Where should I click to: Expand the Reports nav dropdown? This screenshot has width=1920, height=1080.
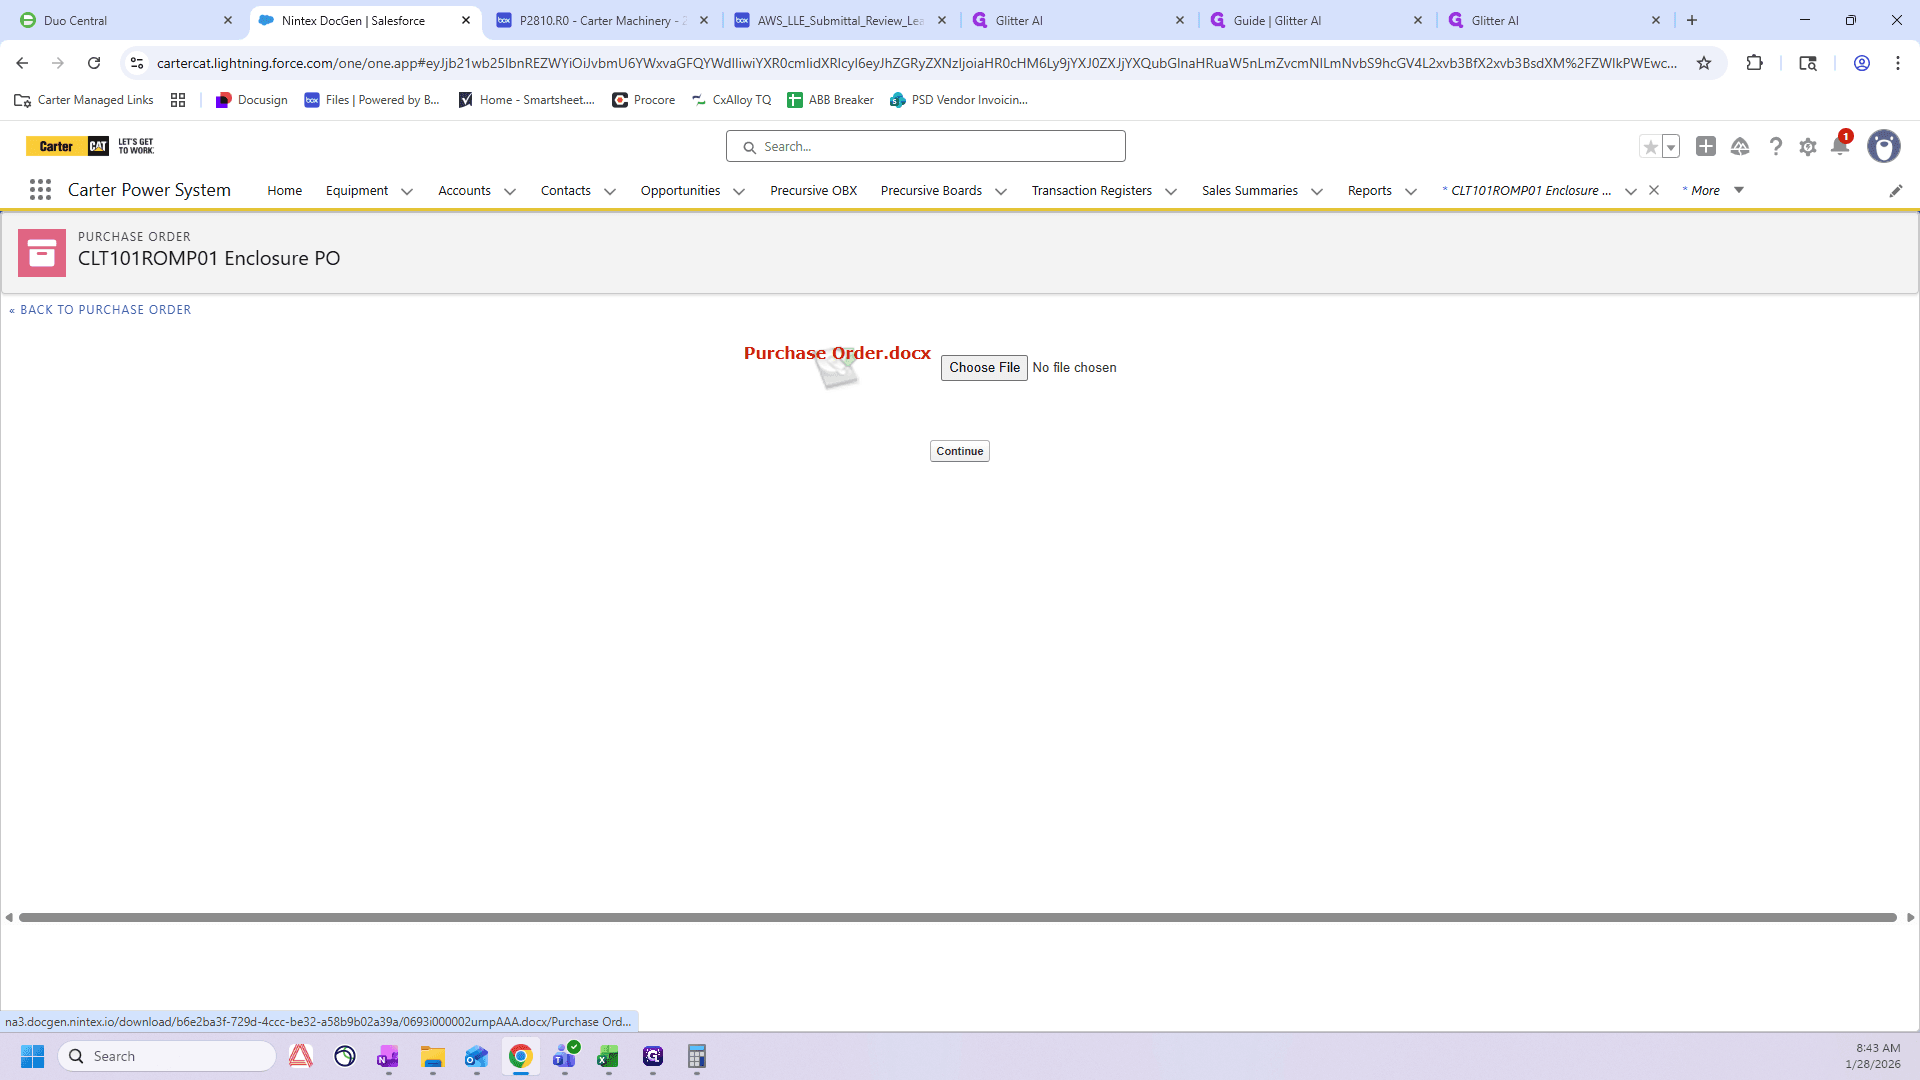pos(1411,191)
